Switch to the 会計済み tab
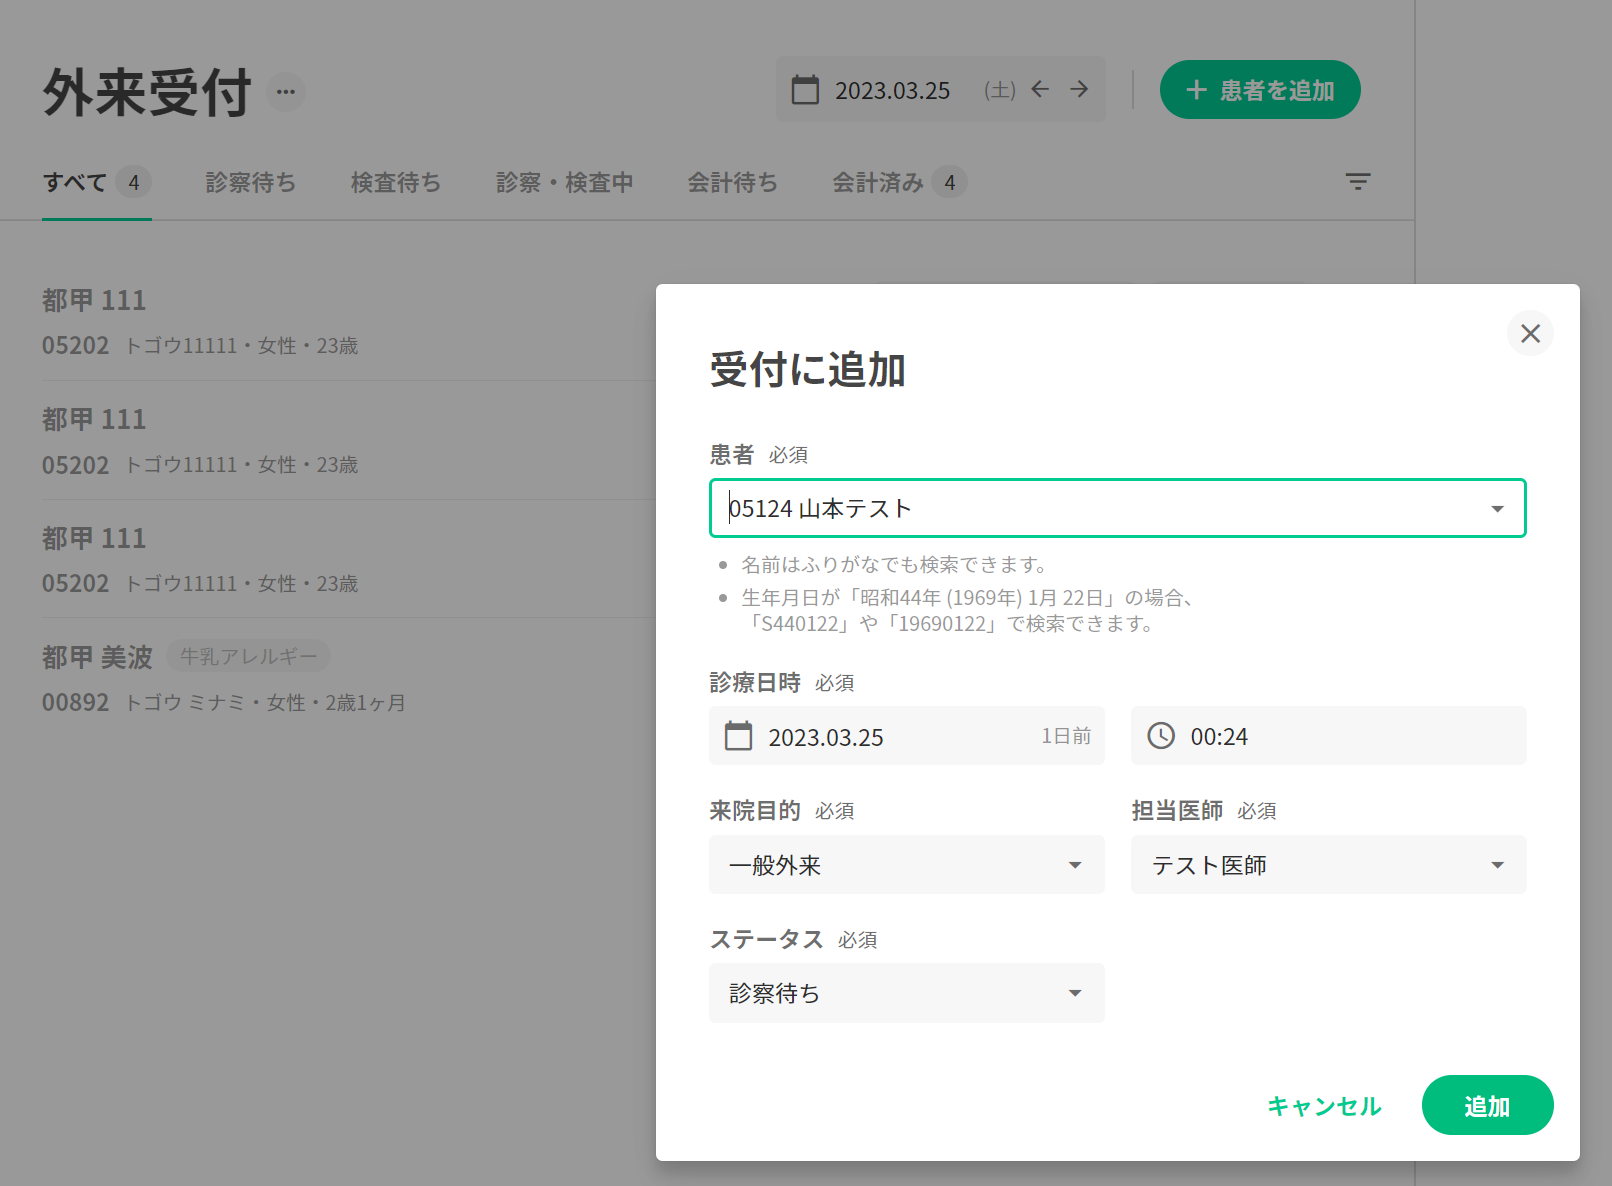 (878, 183)
